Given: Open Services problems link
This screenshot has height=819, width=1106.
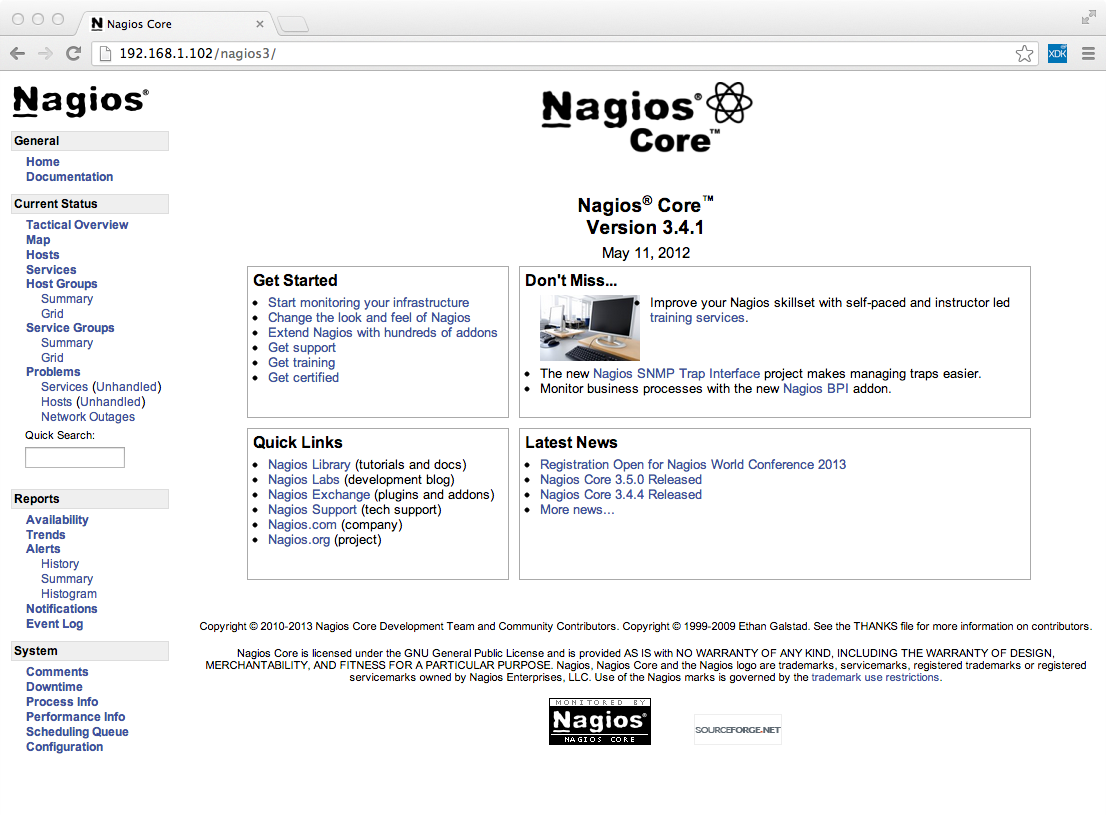Looking at the screenshot, I should (x=65, y=387).
